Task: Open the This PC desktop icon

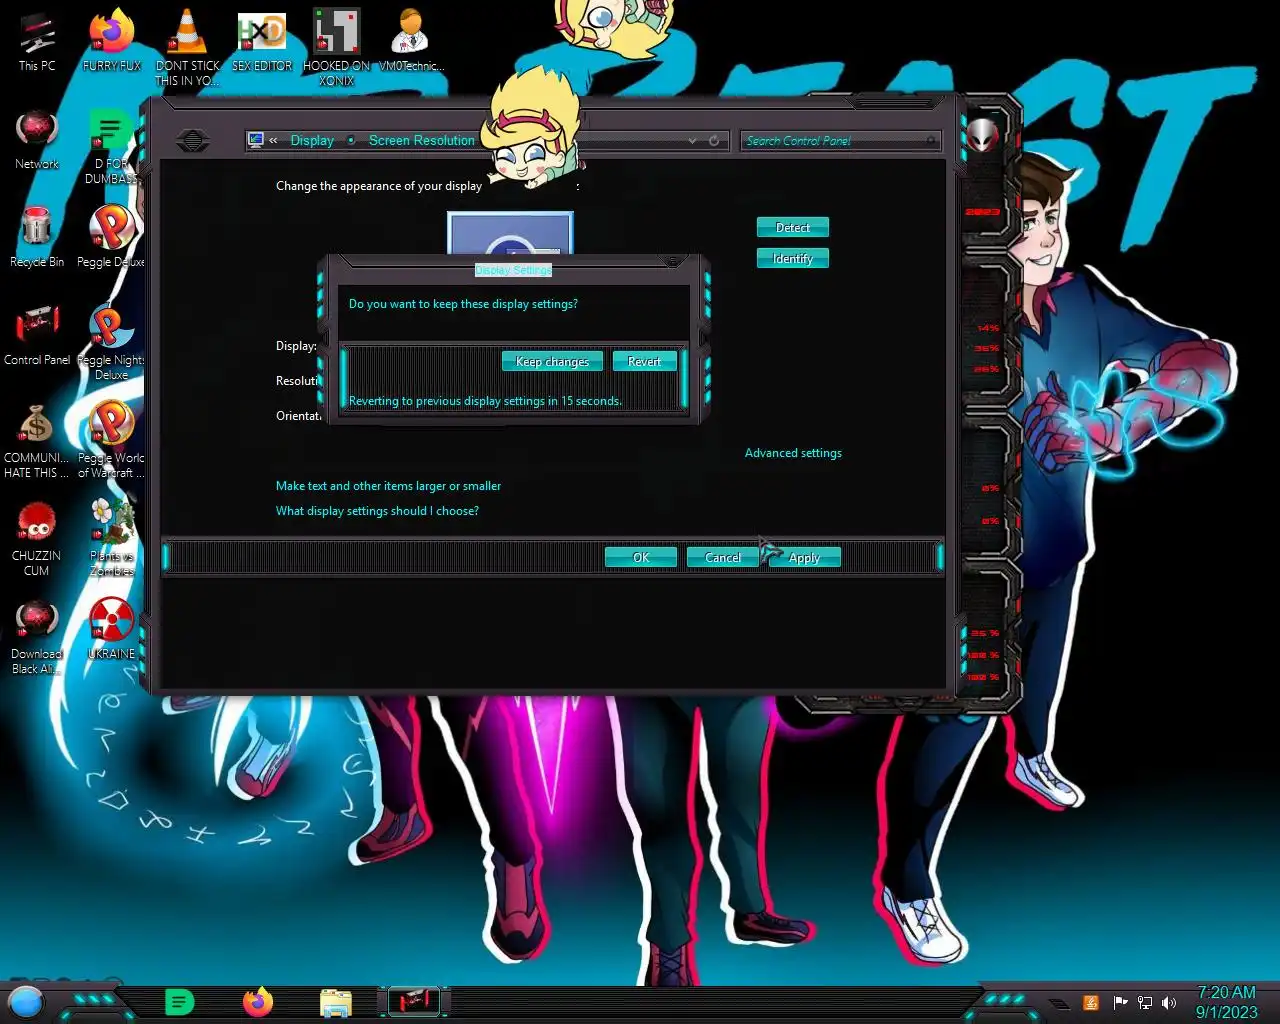Action: click(37, 42)
